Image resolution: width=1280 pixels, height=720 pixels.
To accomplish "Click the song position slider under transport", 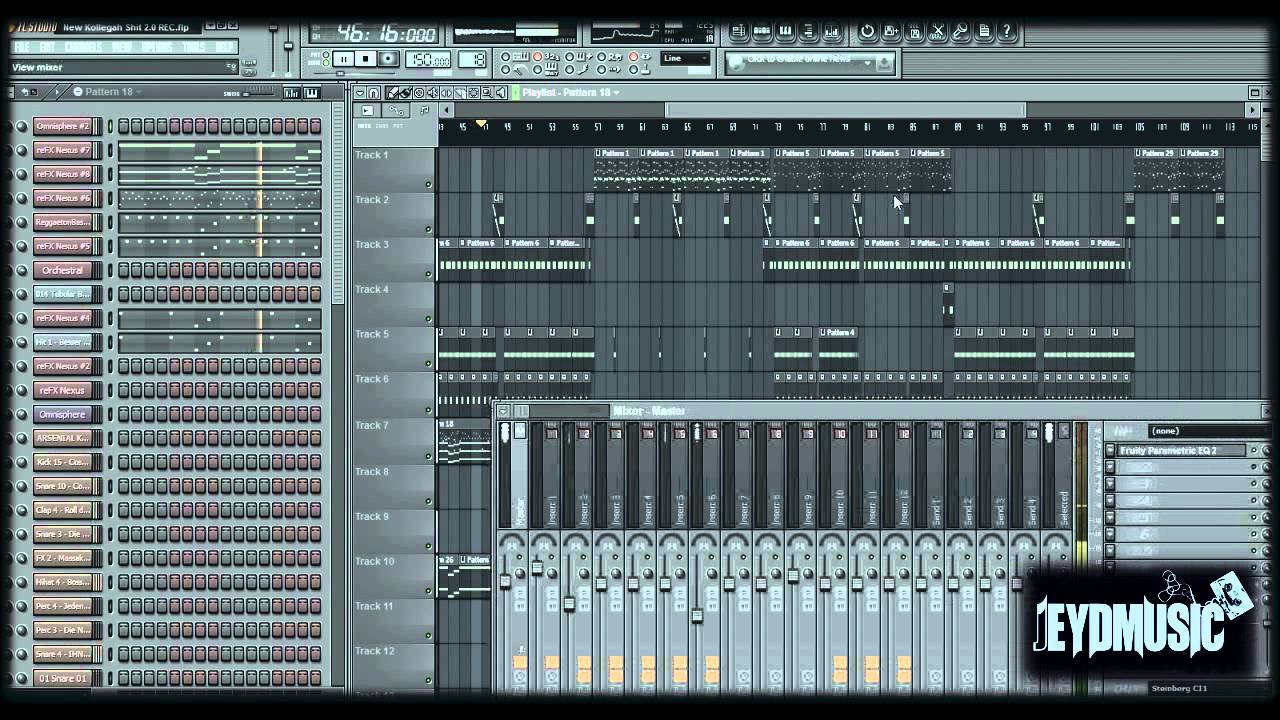I will 354,73.
